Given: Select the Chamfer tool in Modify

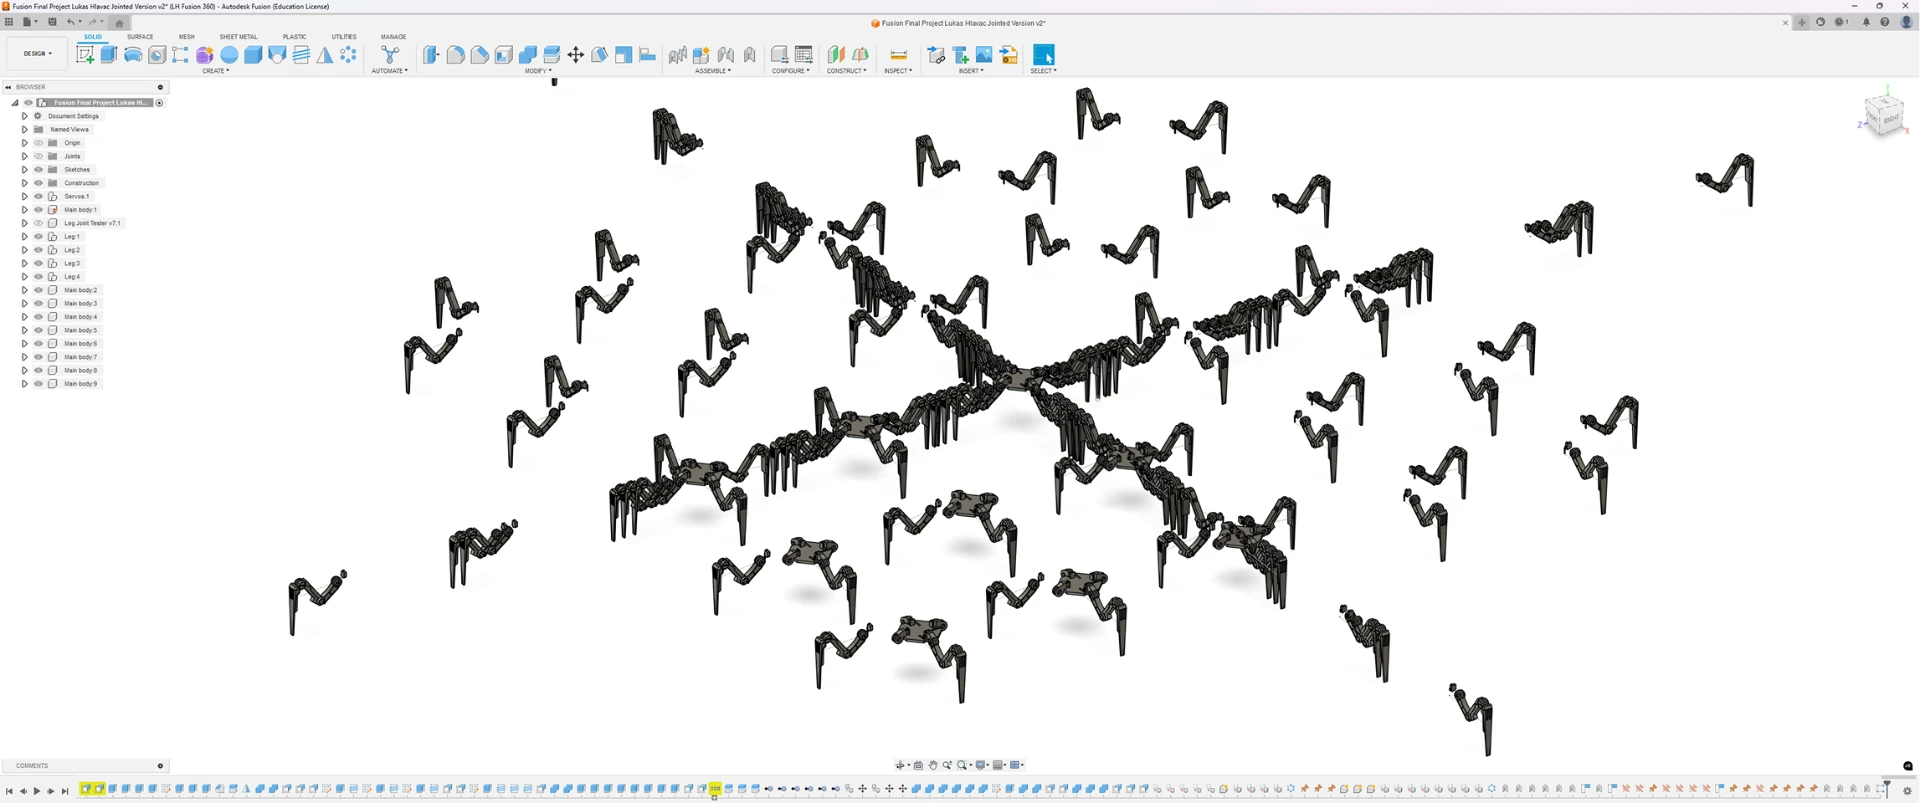Looking at the screenshot, I should (x=479, y=55).
